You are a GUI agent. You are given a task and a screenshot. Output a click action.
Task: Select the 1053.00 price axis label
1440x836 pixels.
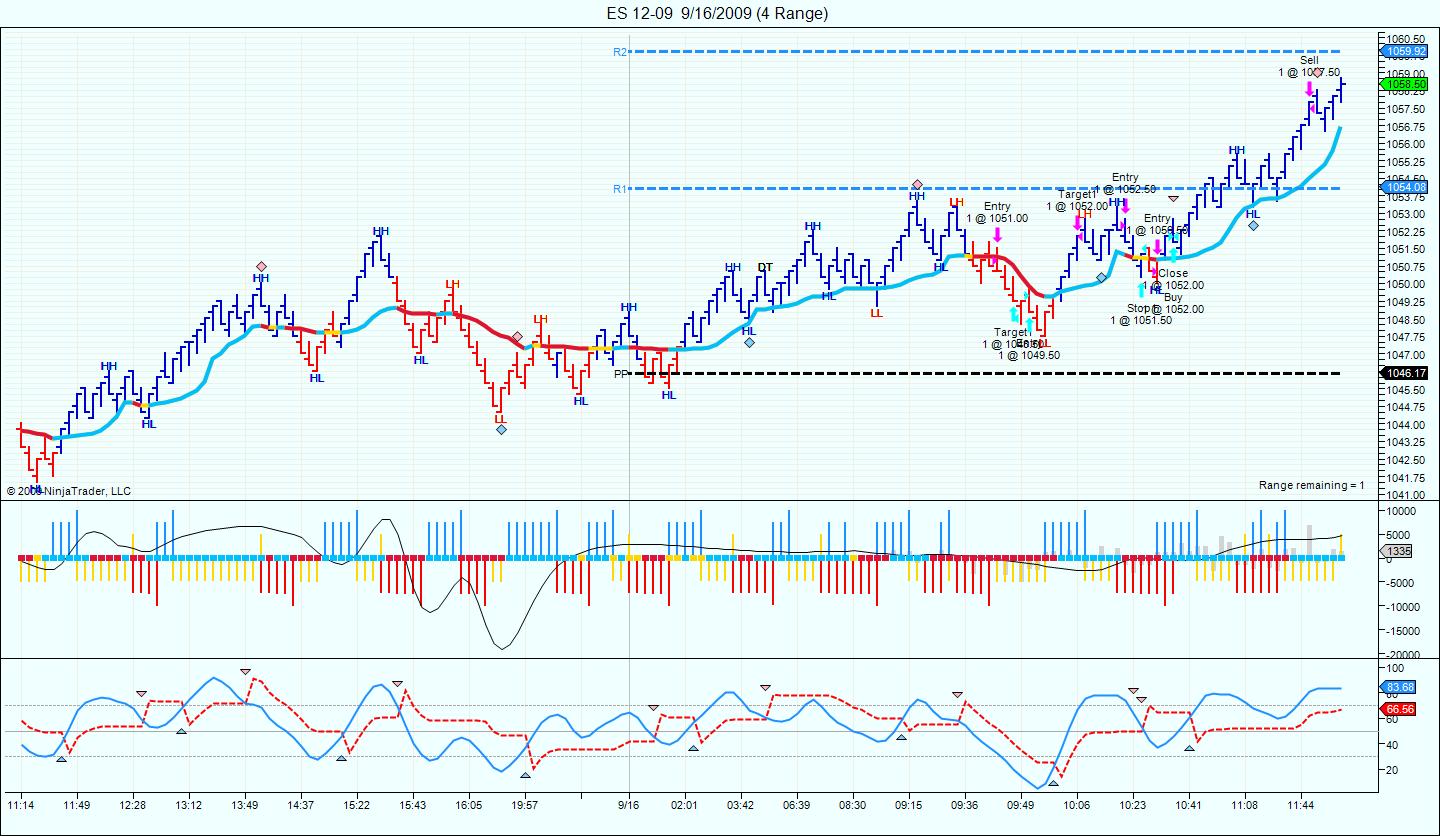1405,214
